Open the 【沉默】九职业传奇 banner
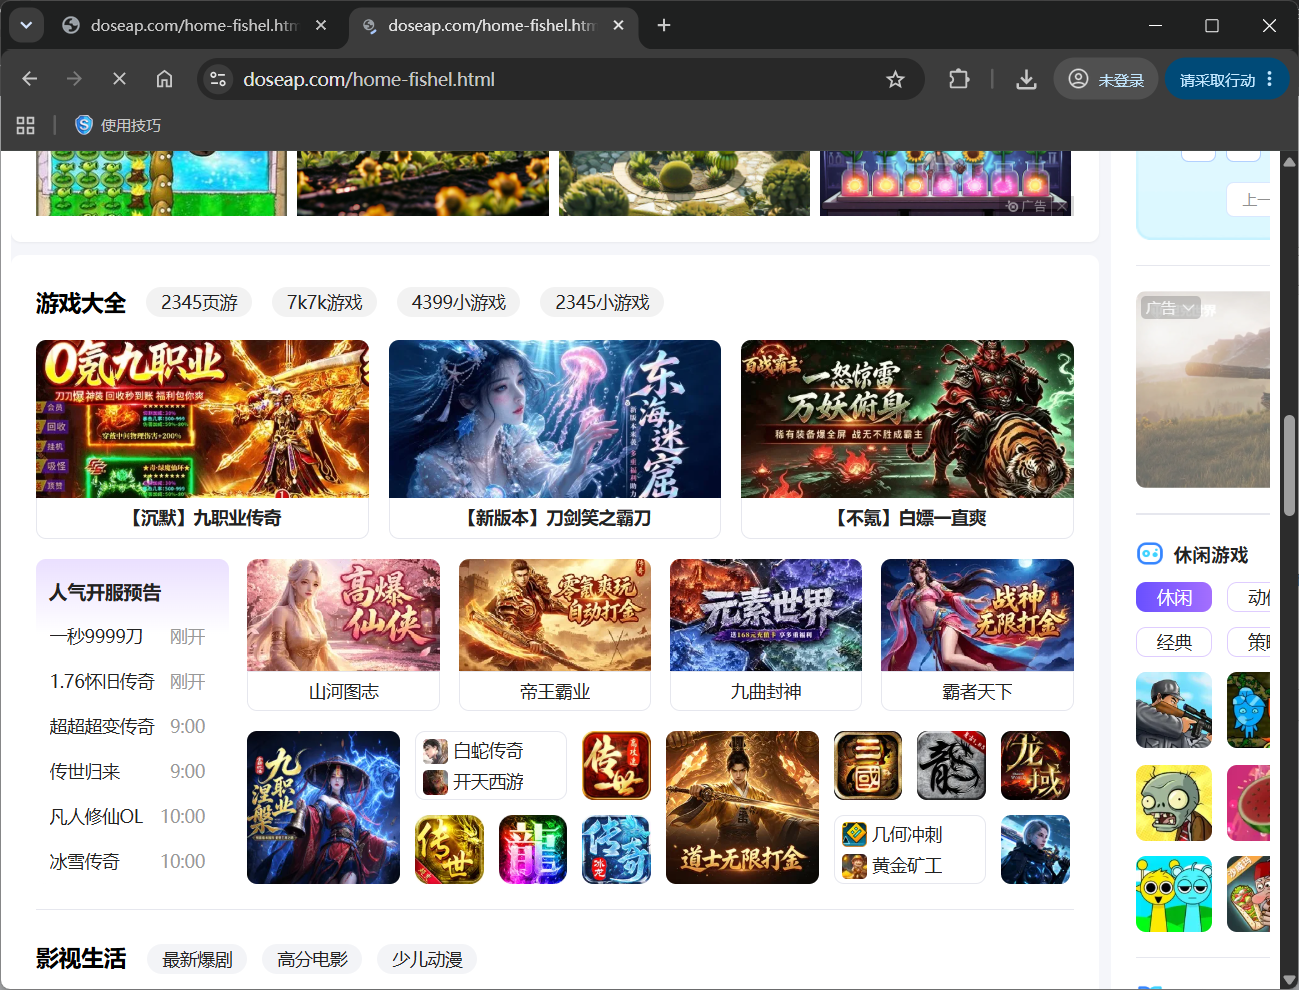This screenshot has height=990, width=1299. (202, 439)
